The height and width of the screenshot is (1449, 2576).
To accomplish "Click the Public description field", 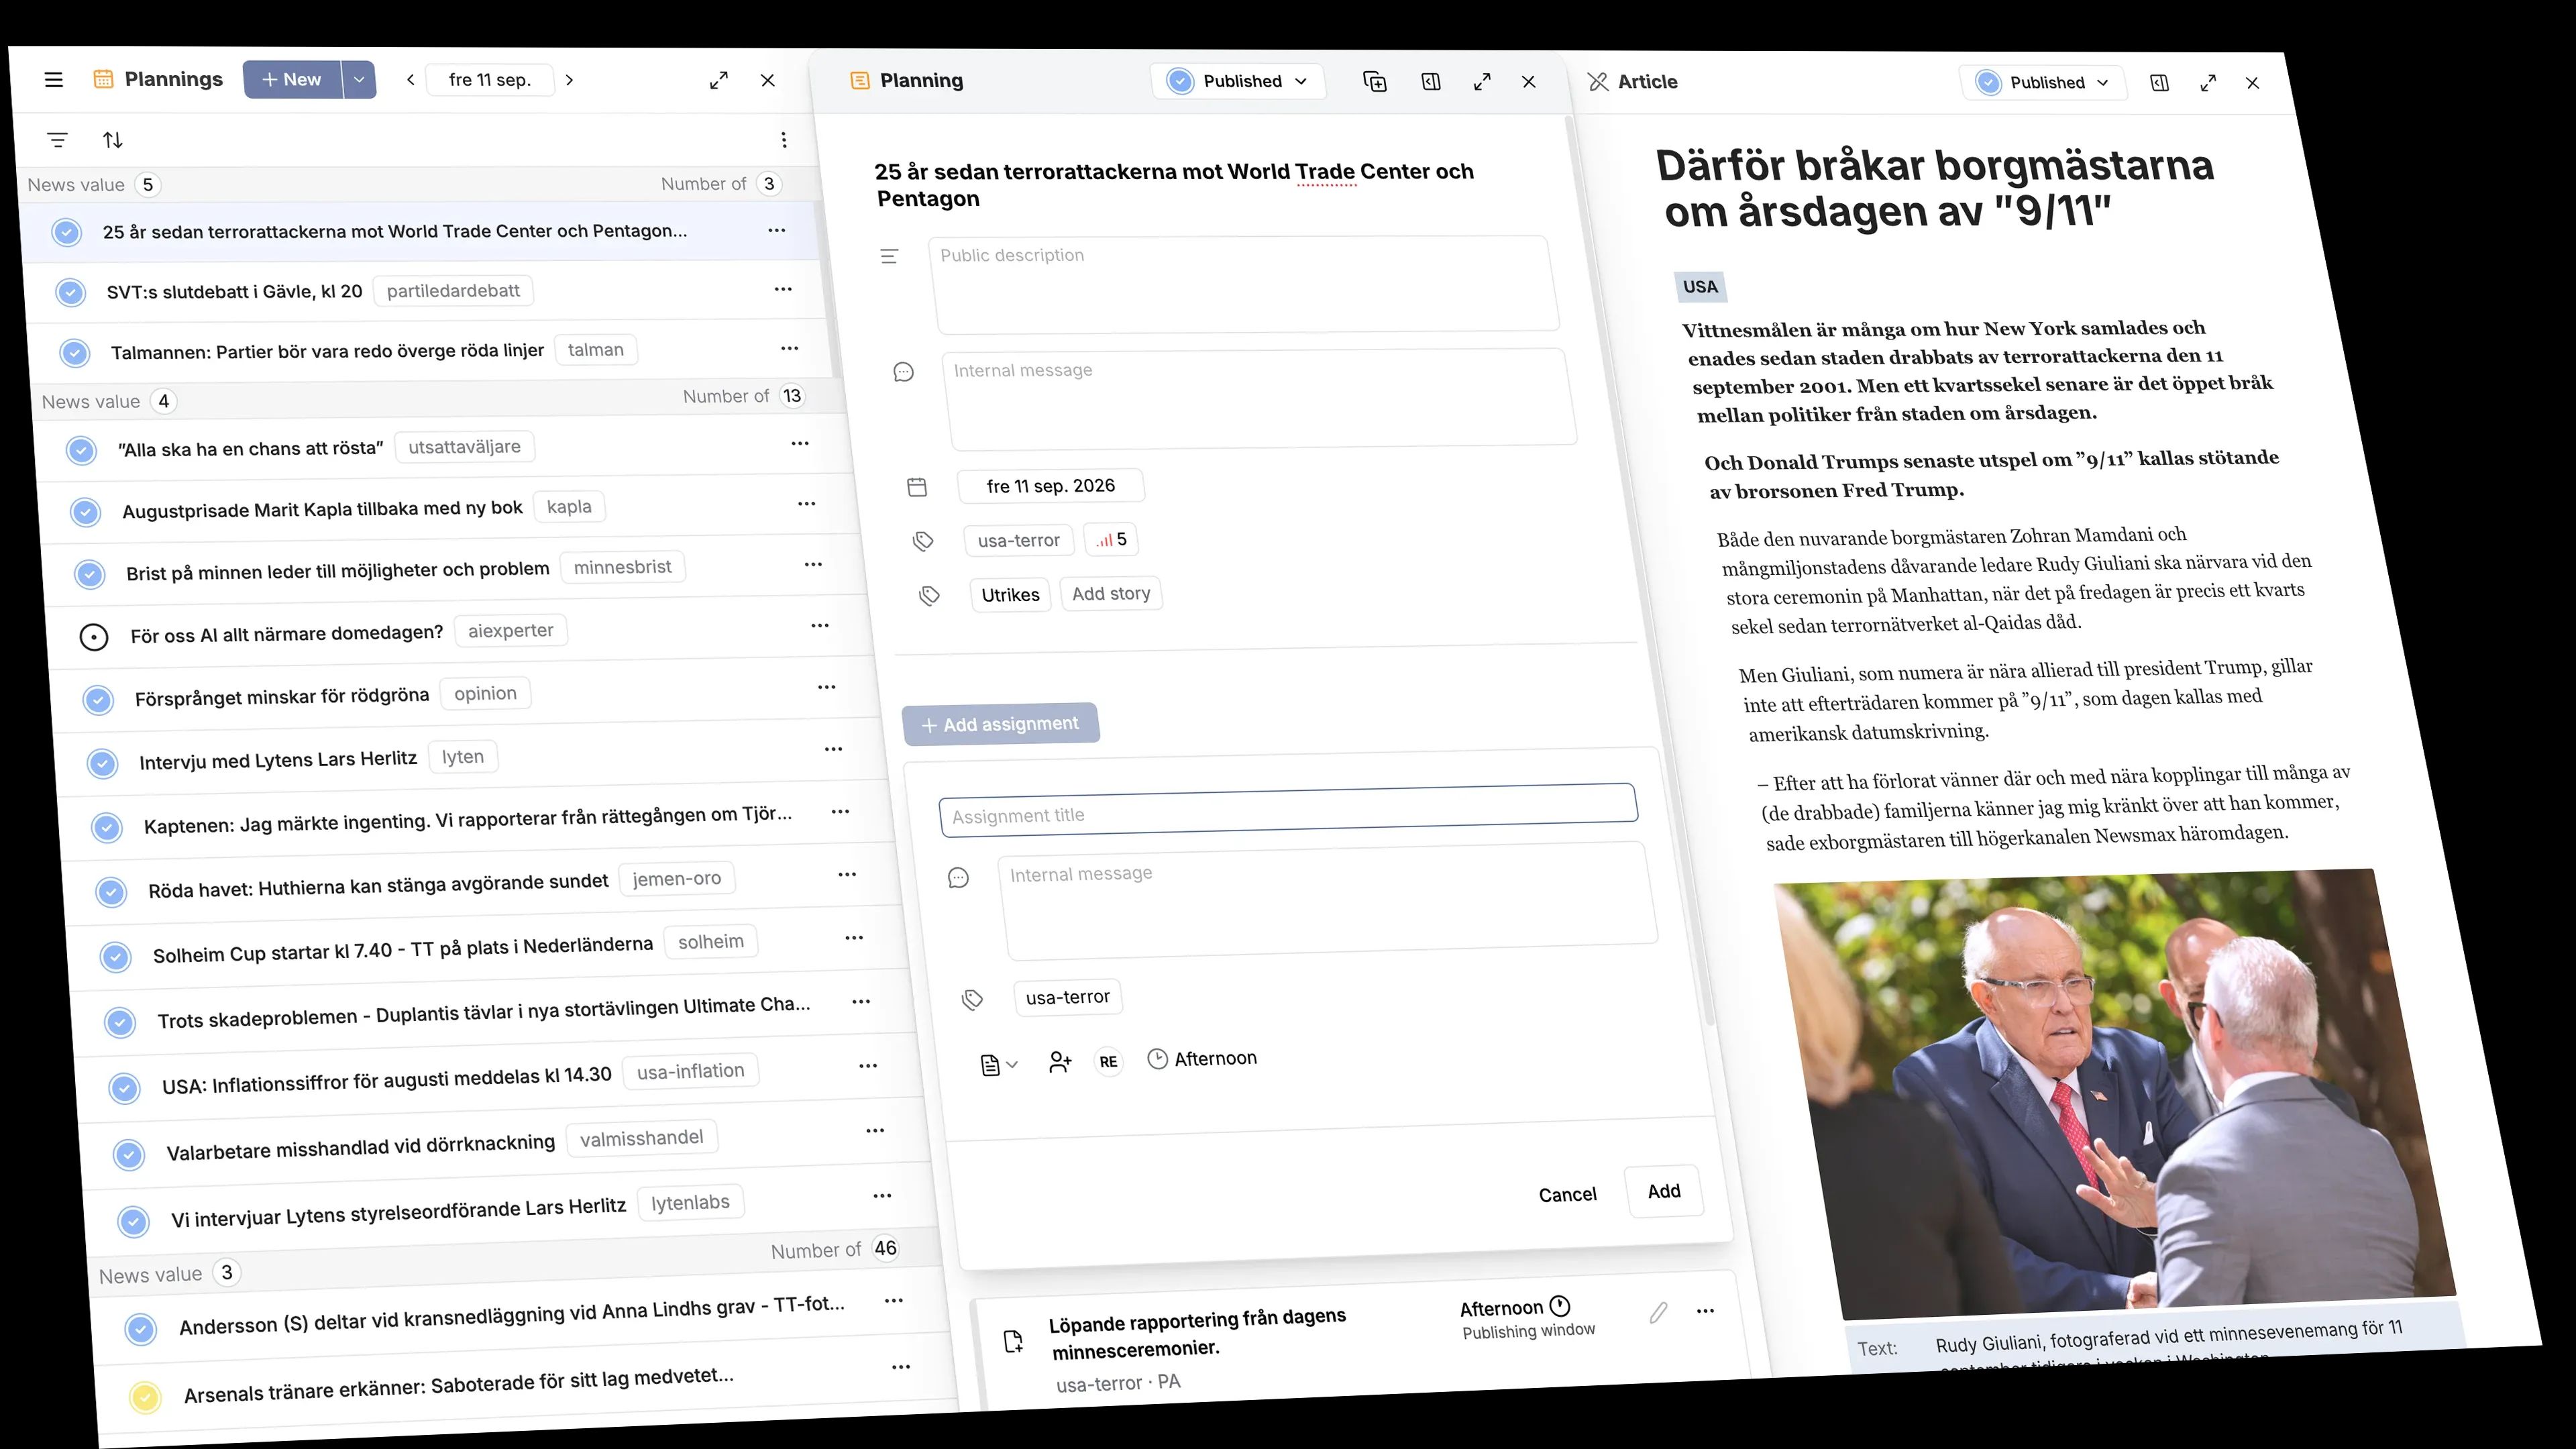I will pos(1244,284).
